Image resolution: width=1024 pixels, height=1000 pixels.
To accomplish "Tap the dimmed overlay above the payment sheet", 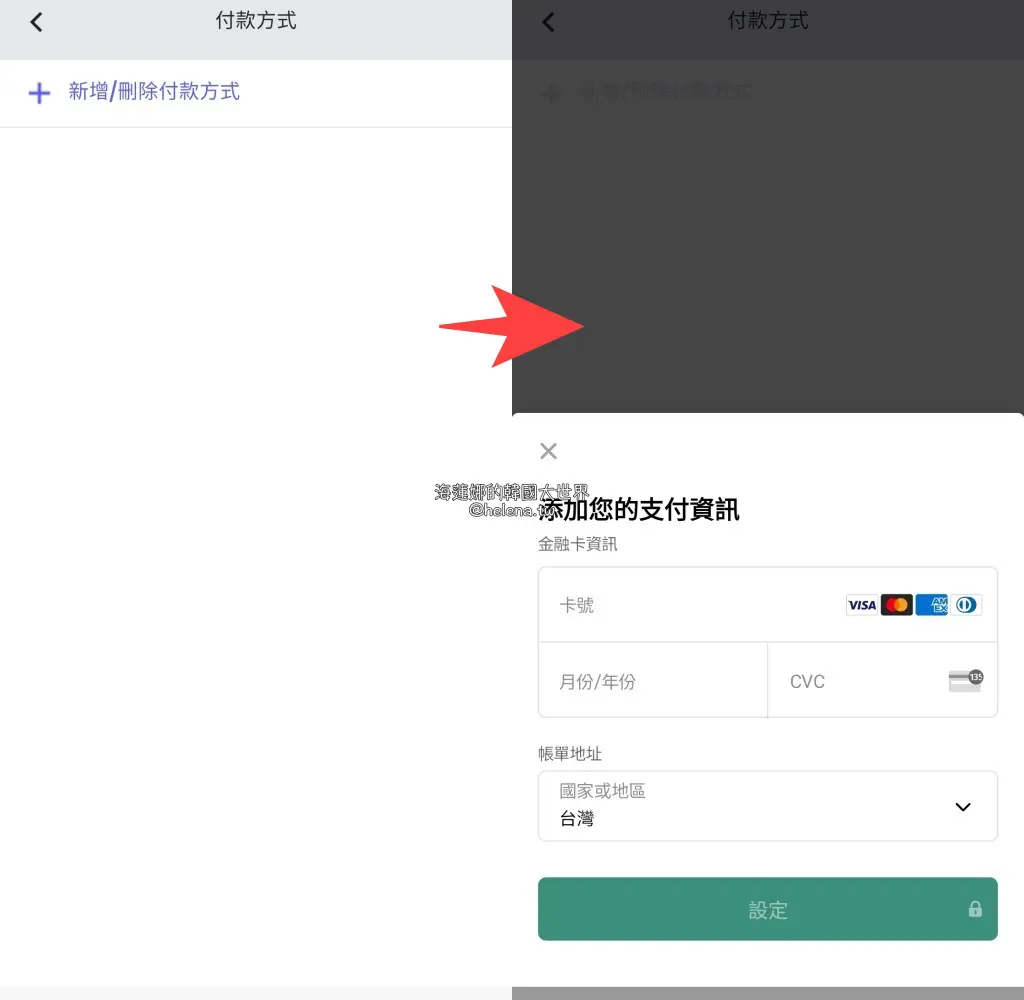I will (x=768, y=250).
